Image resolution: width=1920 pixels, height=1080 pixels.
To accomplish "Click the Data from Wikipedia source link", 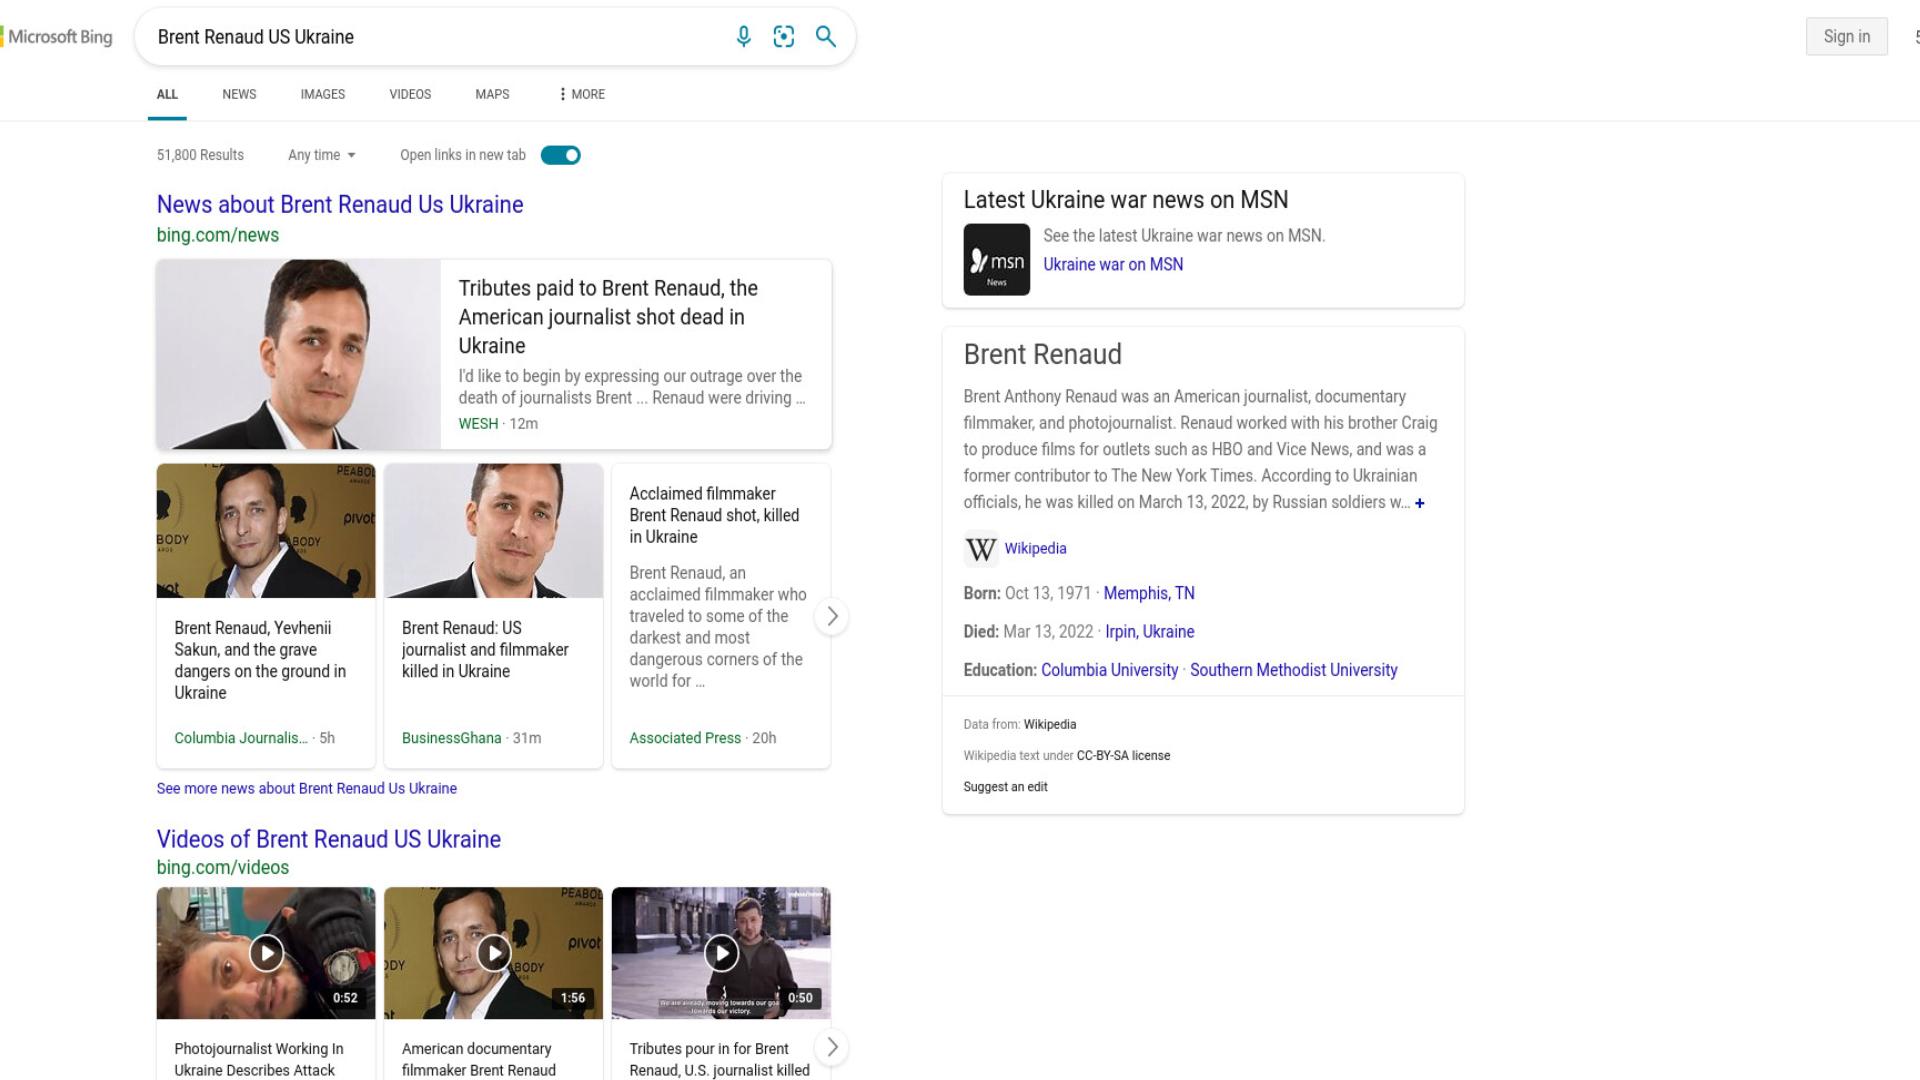I will [1050, 724].
